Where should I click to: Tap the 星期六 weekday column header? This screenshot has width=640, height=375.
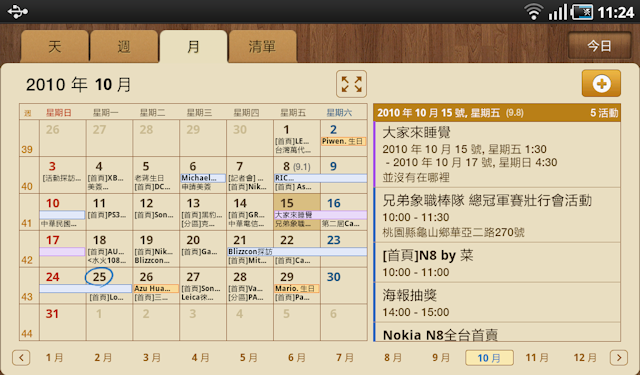[339, 113]
